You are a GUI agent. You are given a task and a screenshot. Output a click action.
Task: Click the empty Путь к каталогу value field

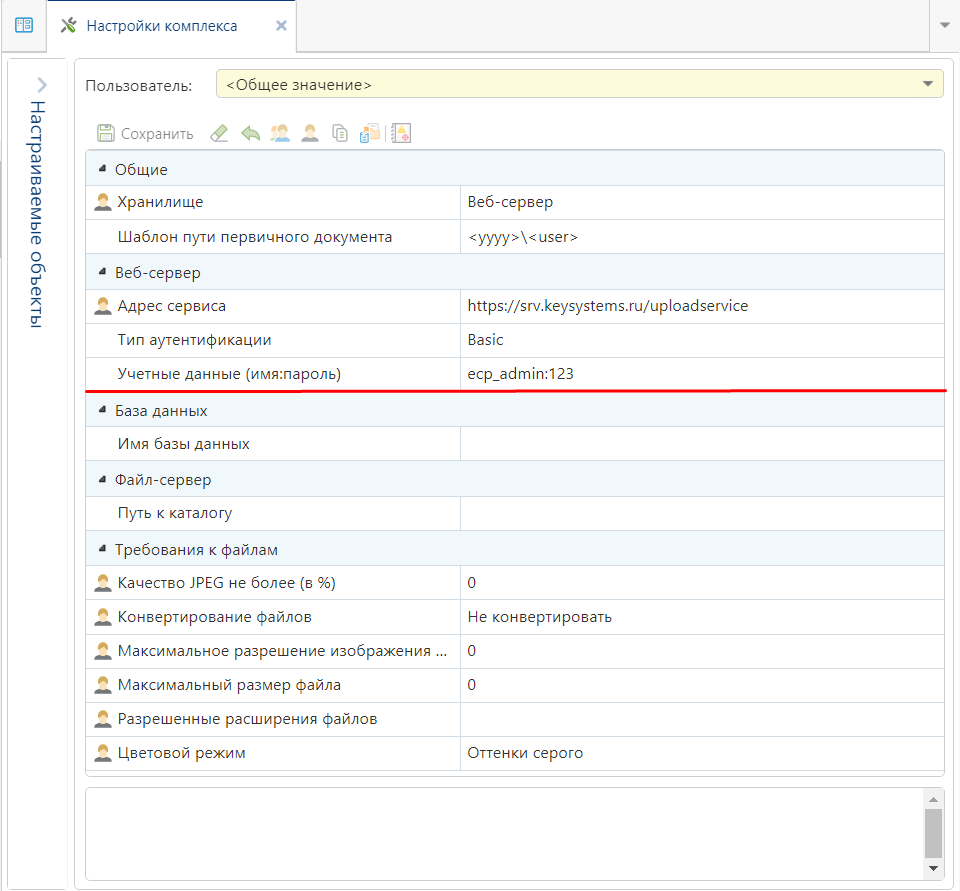(x=702, y=513)
